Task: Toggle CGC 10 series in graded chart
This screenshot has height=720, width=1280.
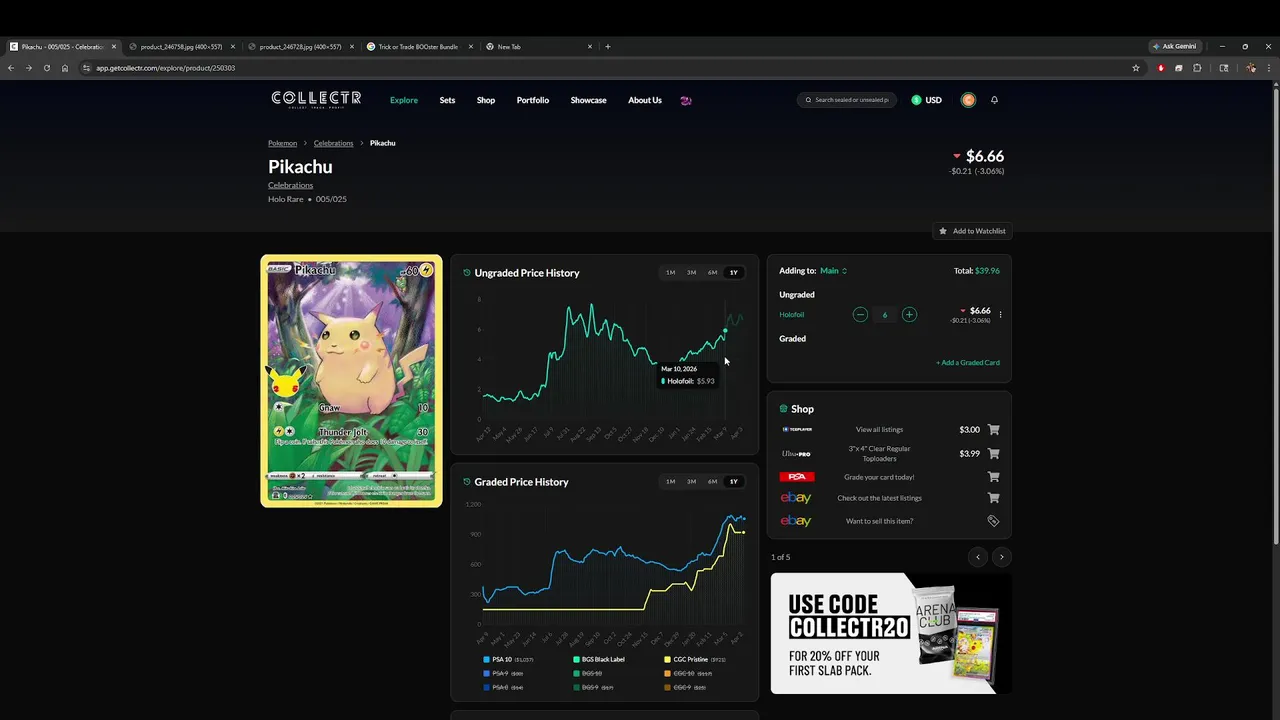Action: coord(688,674)
